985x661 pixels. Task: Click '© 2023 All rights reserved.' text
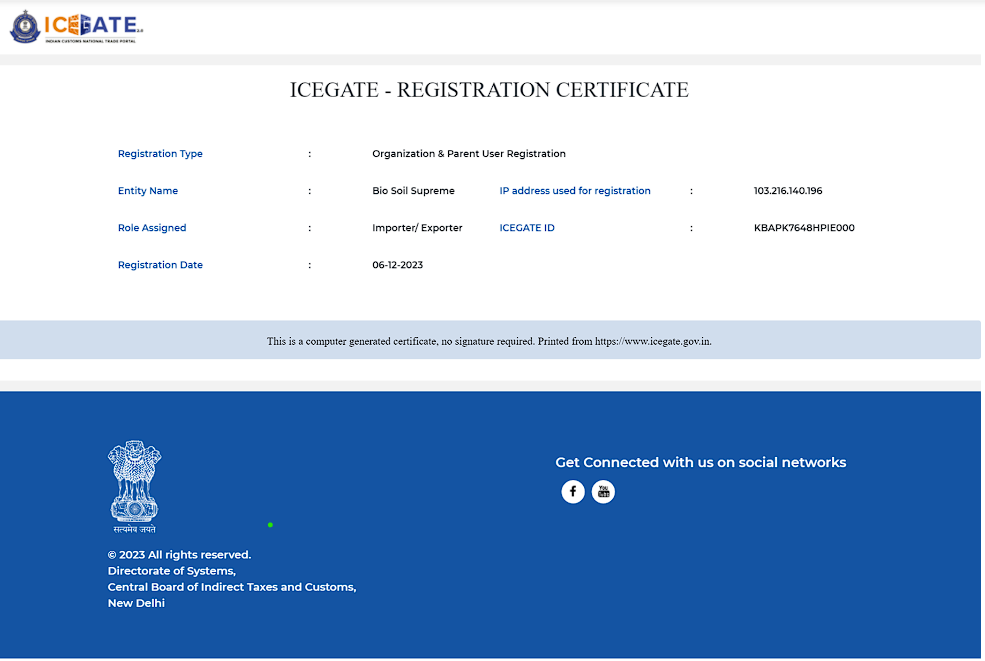point(179,555)
